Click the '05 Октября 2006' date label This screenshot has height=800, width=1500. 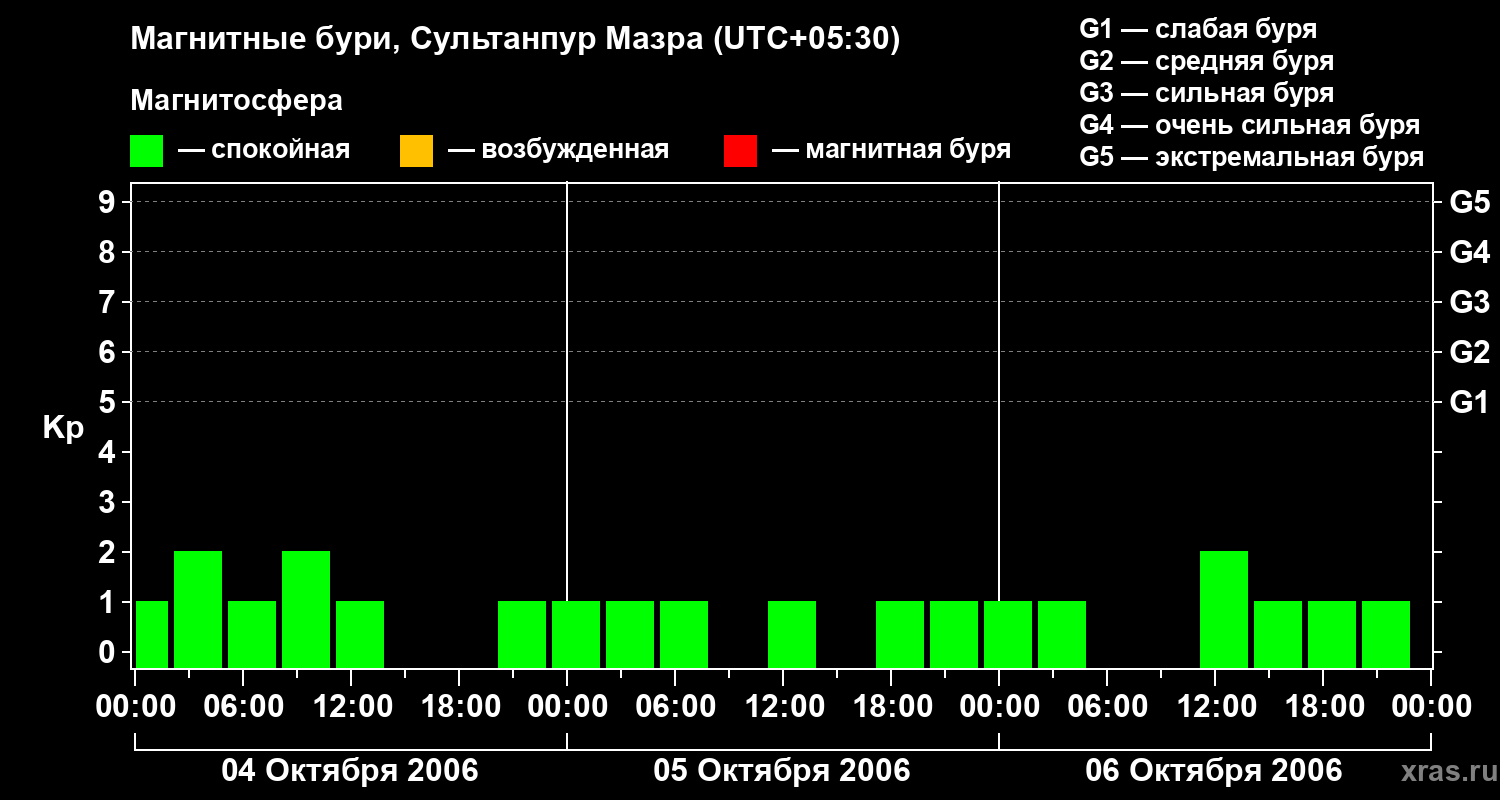[x=782, y=770]
